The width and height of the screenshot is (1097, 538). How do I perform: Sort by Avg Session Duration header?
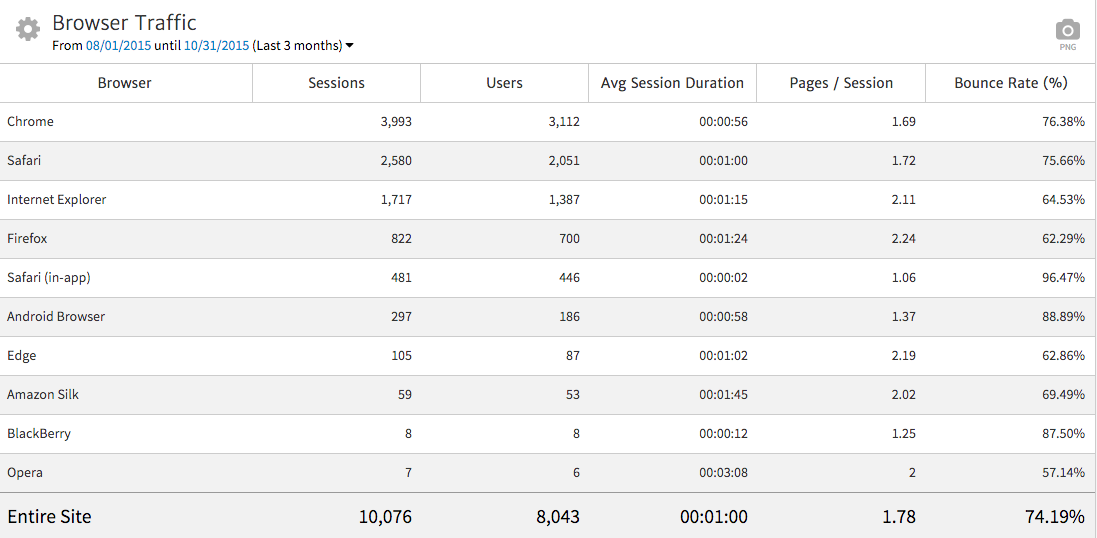[672, 83]
